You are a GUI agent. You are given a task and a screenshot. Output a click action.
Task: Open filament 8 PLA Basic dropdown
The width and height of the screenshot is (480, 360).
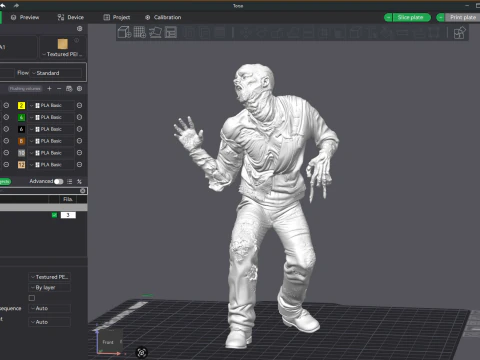51,141
